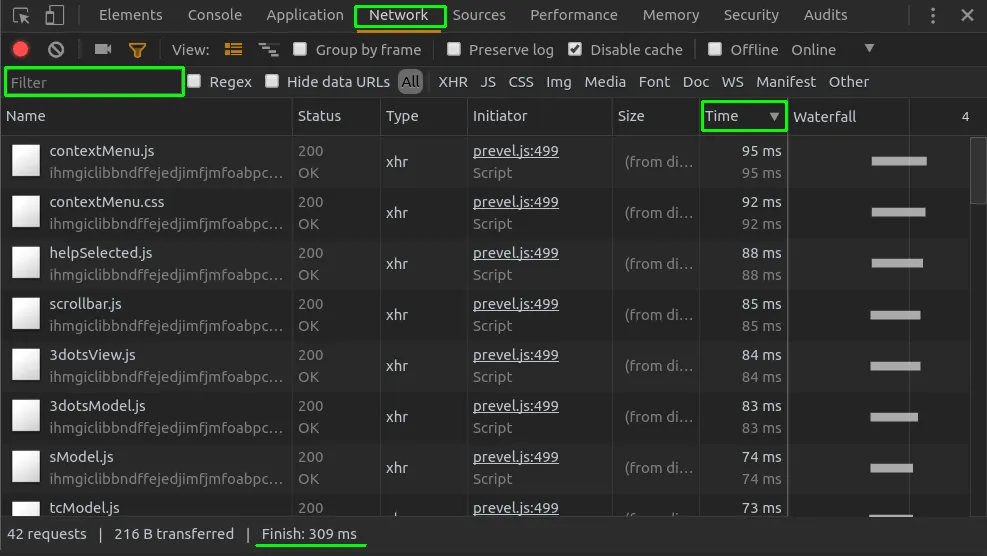The image size is (987, 556).
Task: Toggle the device toolbar icon
Action: pos(54,15)
